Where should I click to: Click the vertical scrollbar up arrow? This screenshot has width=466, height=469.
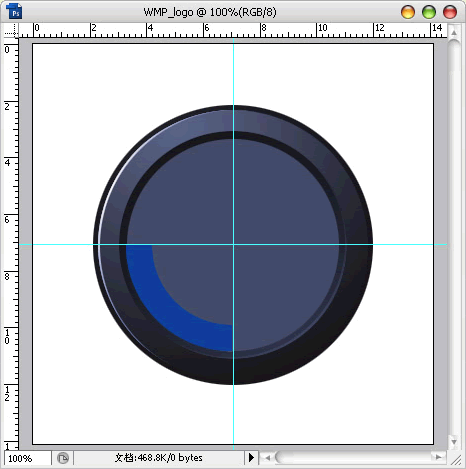pos(454,33)
